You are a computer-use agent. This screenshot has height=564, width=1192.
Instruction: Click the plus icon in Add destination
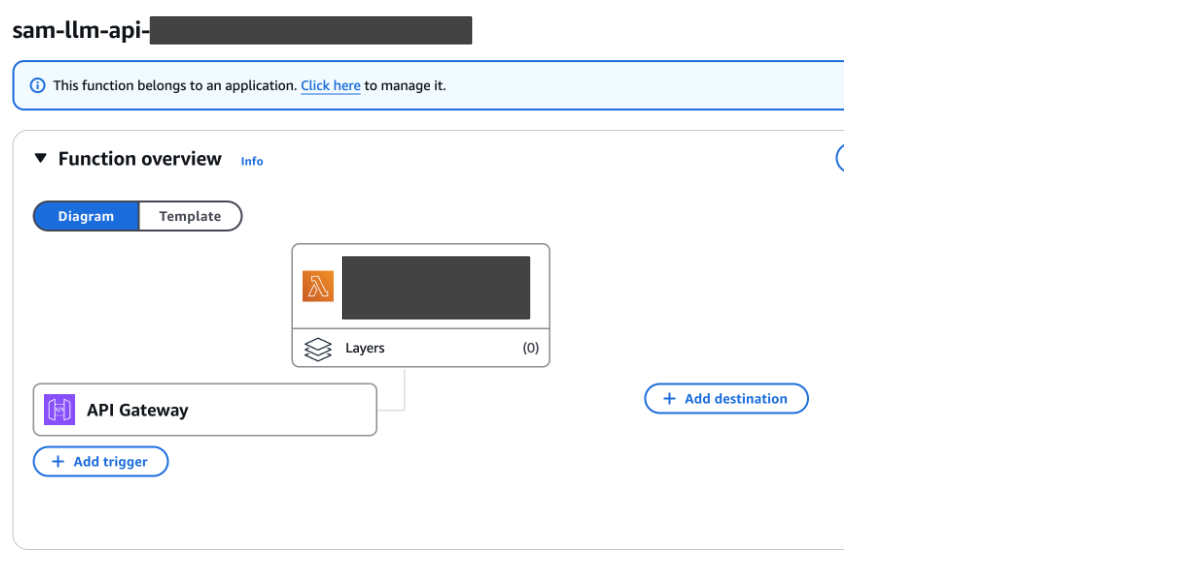tap(669, 399)
